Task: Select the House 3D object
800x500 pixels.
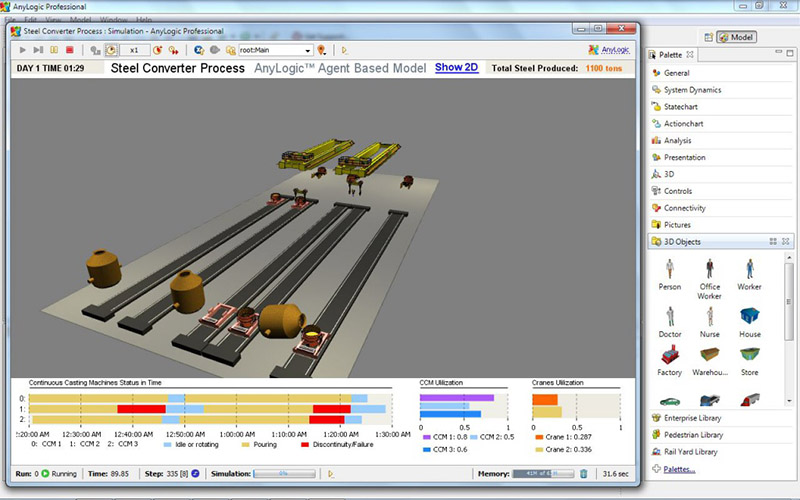Action: coord(749,322)
